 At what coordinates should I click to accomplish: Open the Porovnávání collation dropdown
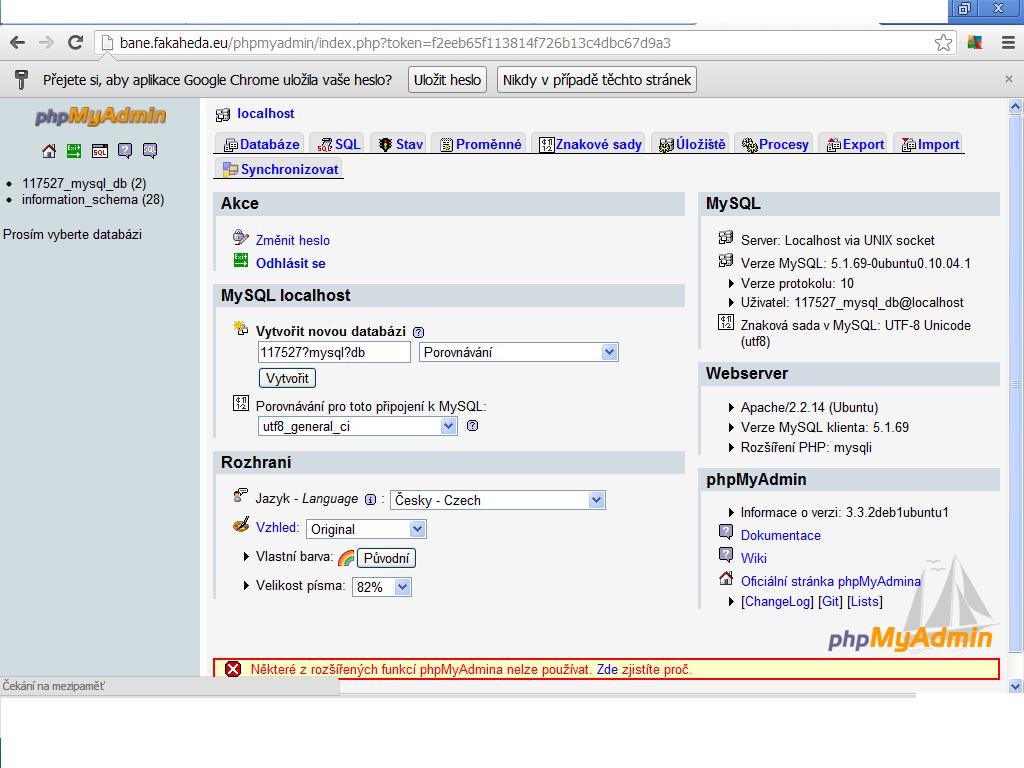[519, 353]
